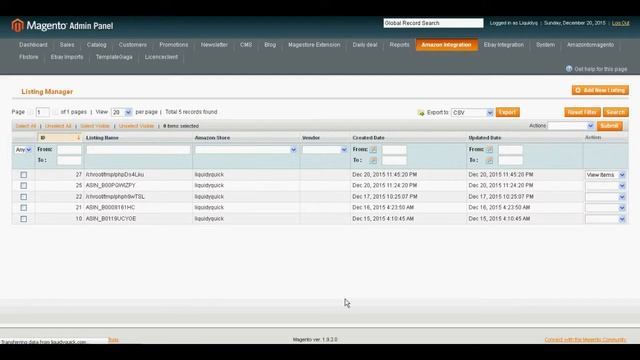Tick checkbox for listing ASIN_B0008161HC
Image resolution: width=640 pixels, height=360 pixels.
pos(24,208)
